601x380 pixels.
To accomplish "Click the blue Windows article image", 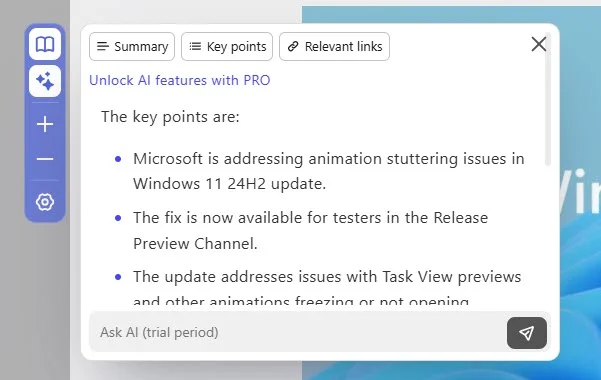I will (x=580, y=192).
